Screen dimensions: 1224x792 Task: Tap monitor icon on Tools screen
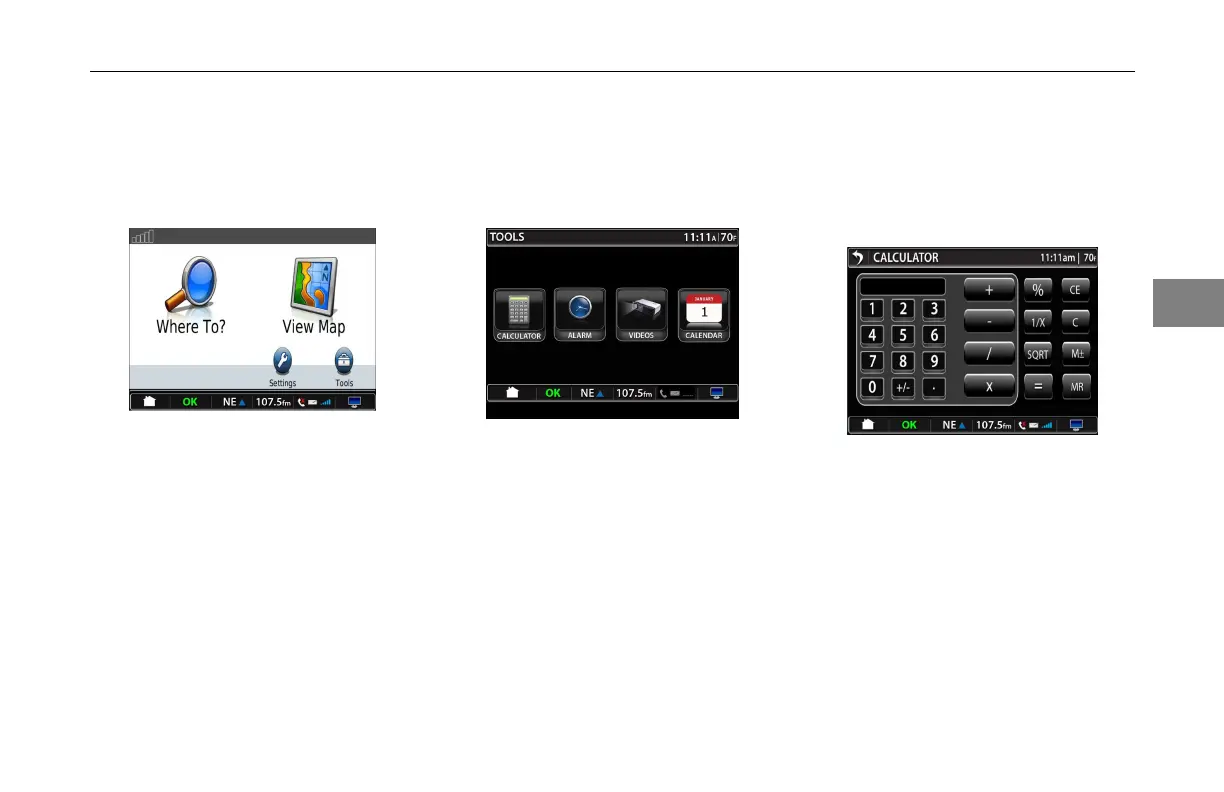point(716,393)
